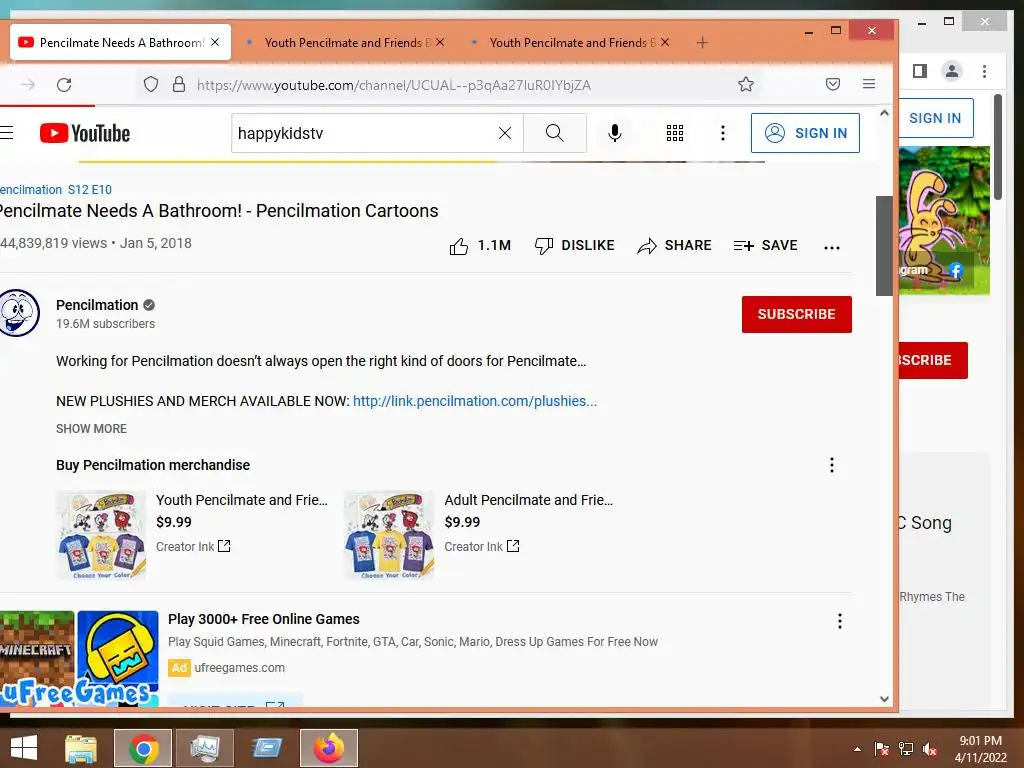
Task: Dislike the Pencilmate video
Action: (574, 246)
